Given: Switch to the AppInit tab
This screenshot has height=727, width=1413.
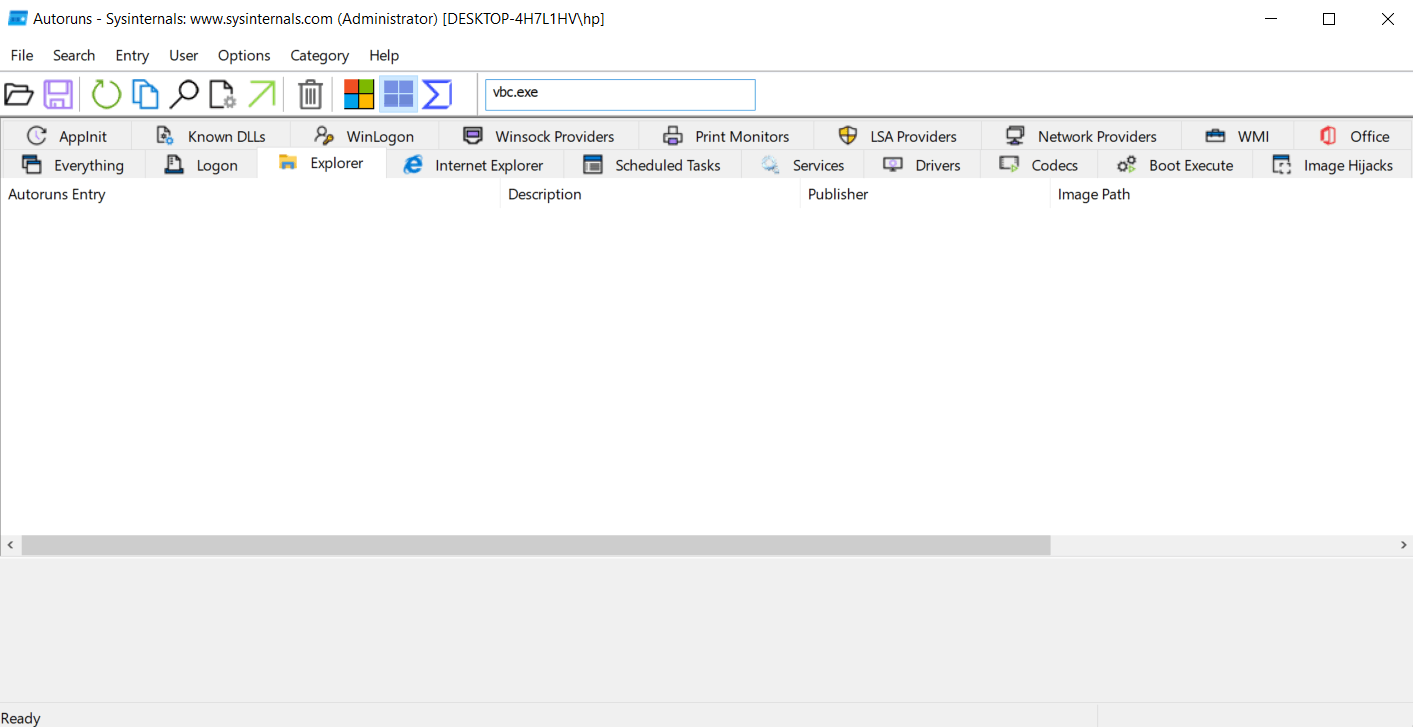Looking at the screenshot, I should click(67, 136).
